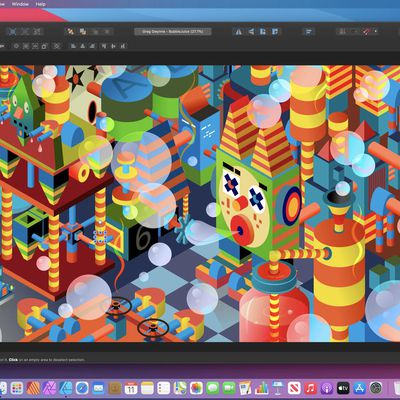Click the Cycle Selection Box icon
This screenshot has width=400, height=400.
click(57, 46)
